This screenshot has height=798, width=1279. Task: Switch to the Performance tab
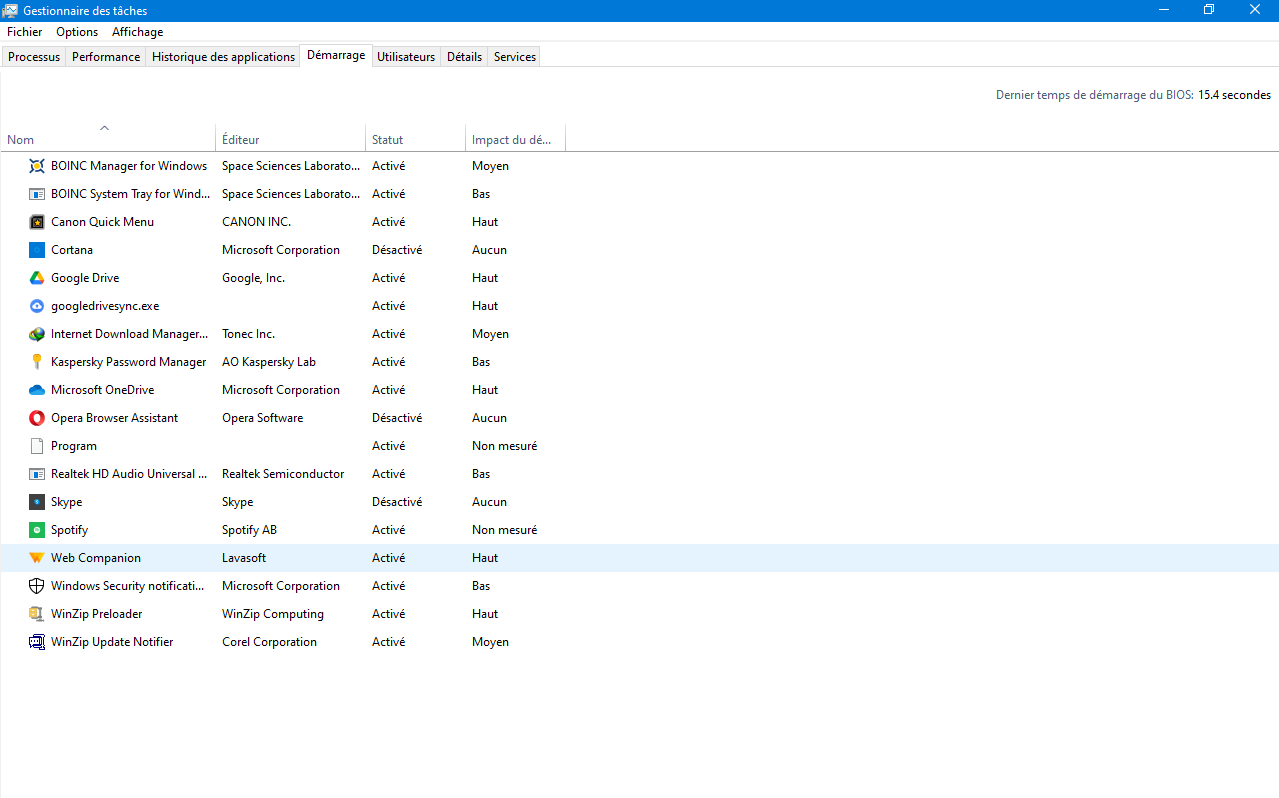pos(106,57)
